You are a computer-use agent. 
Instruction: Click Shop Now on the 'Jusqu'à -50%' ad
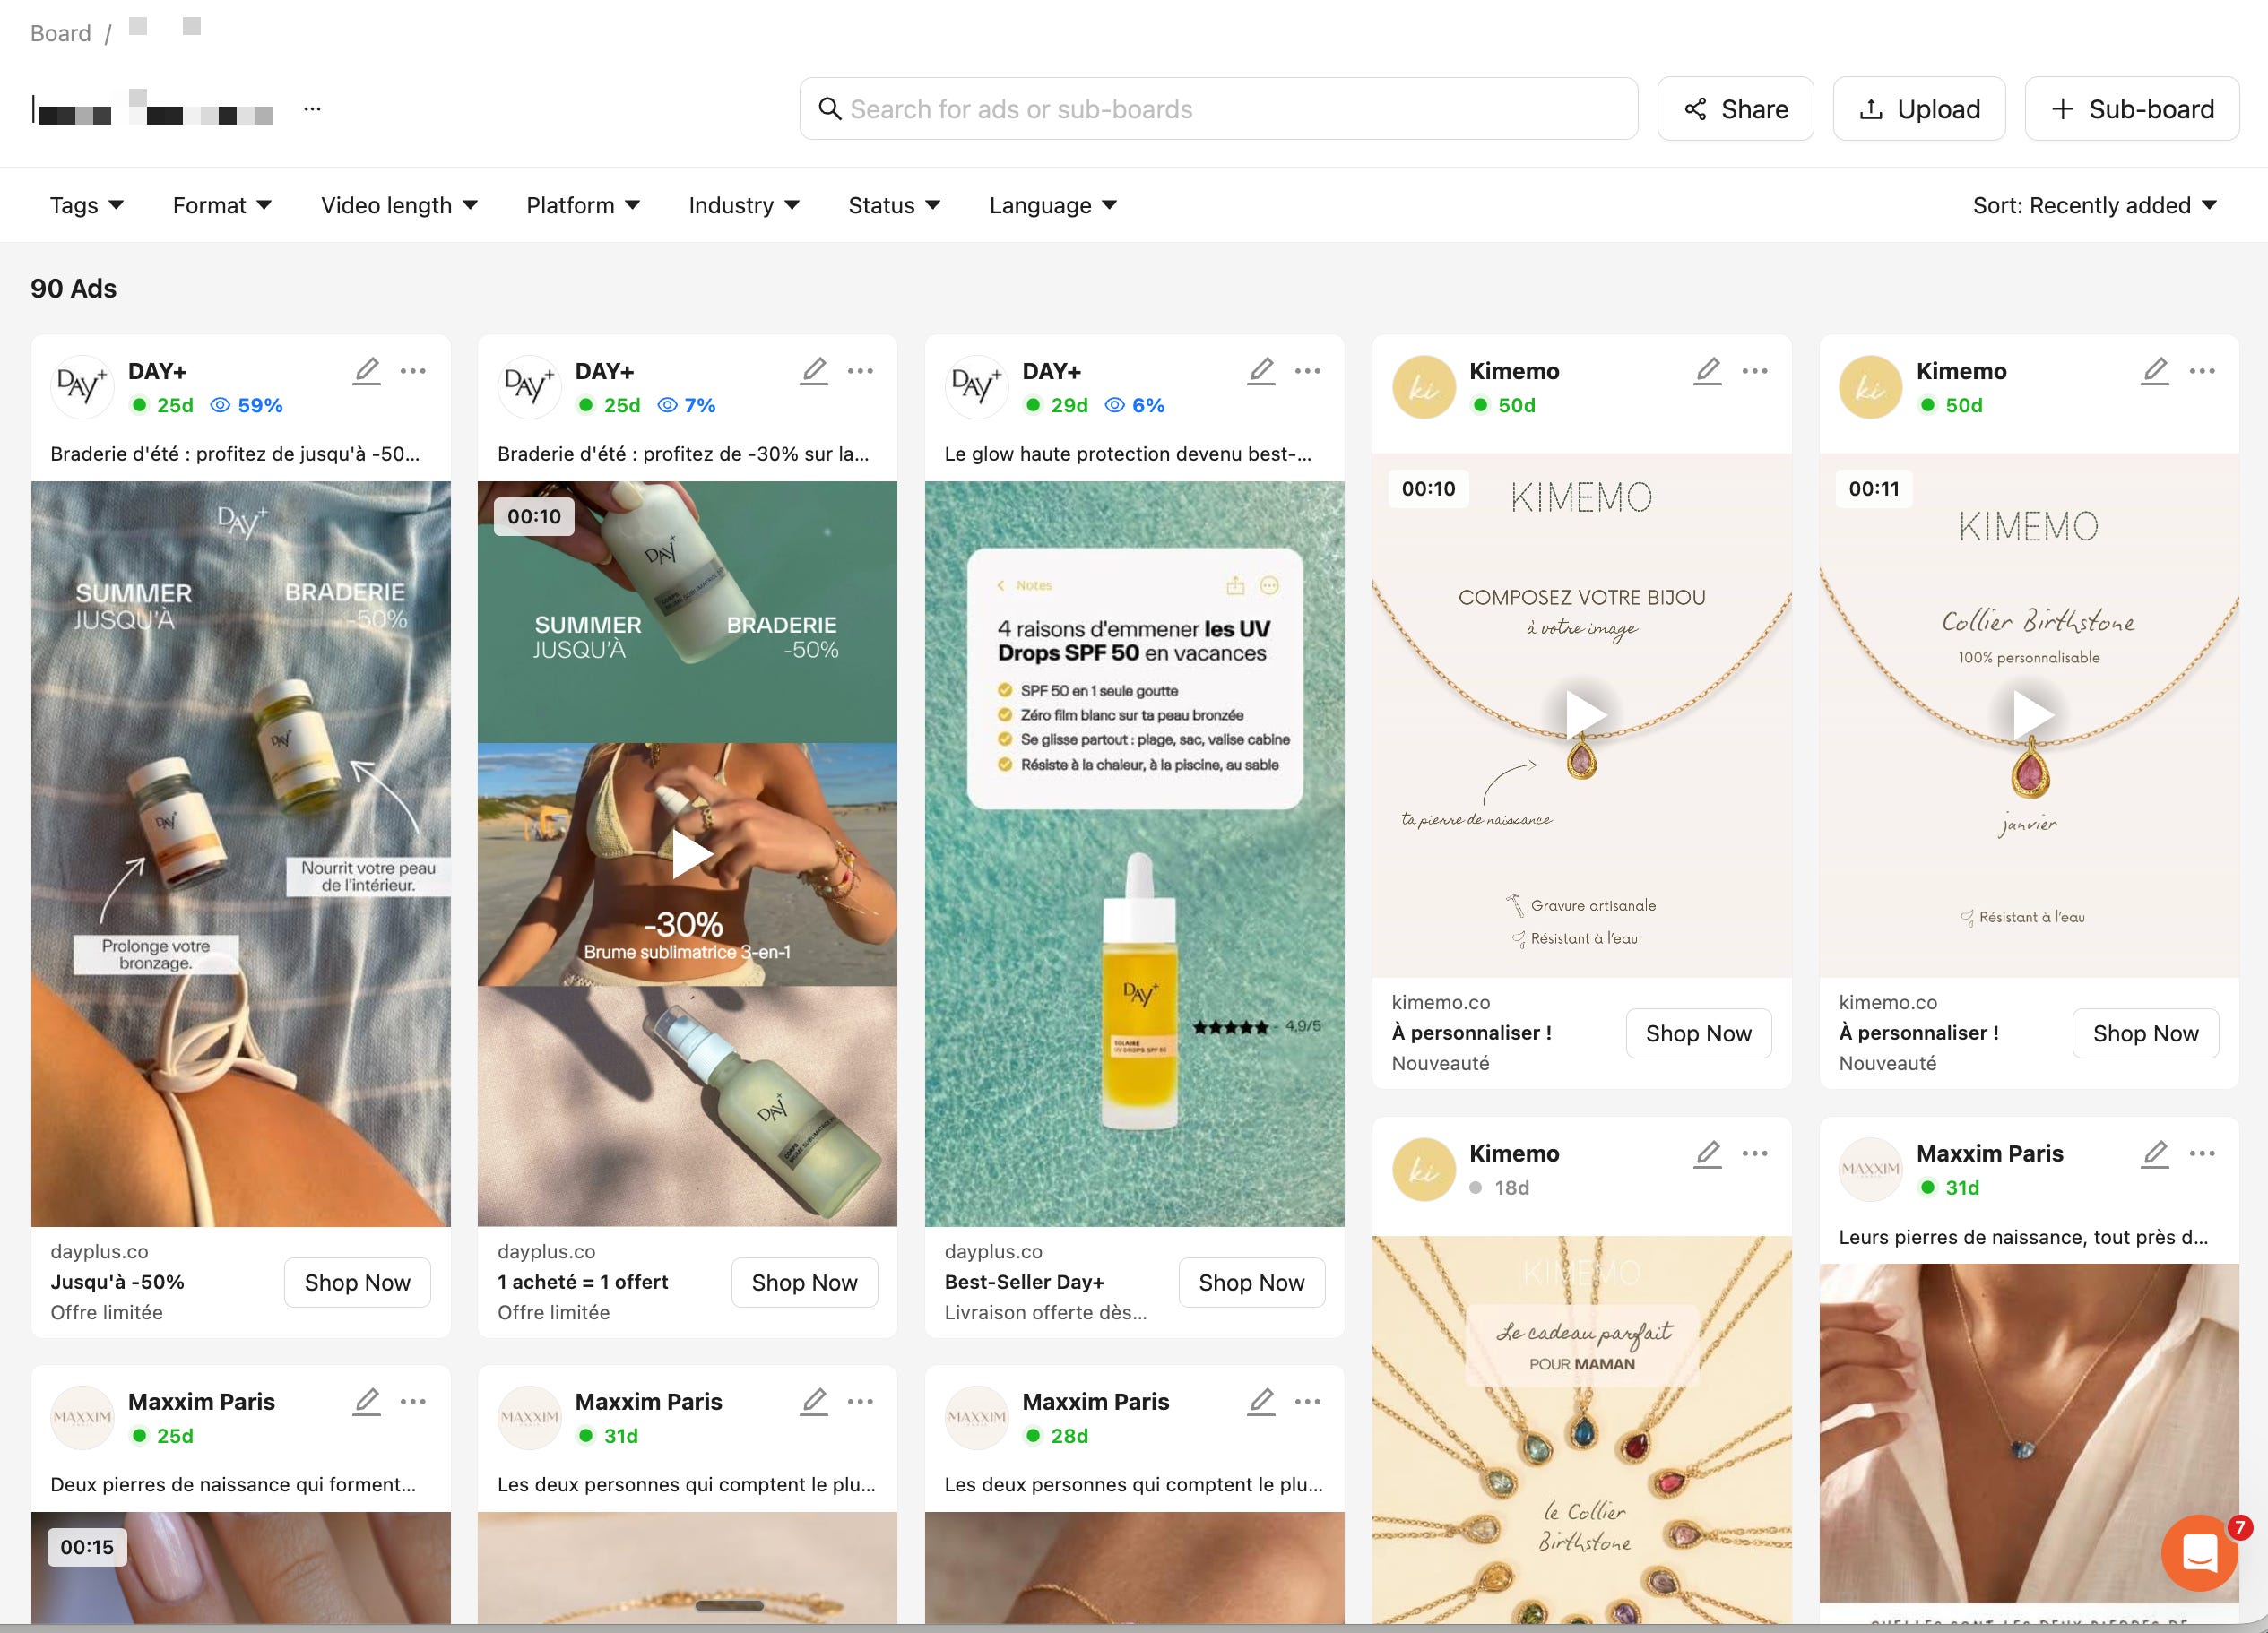click(x=357, y=1282)
